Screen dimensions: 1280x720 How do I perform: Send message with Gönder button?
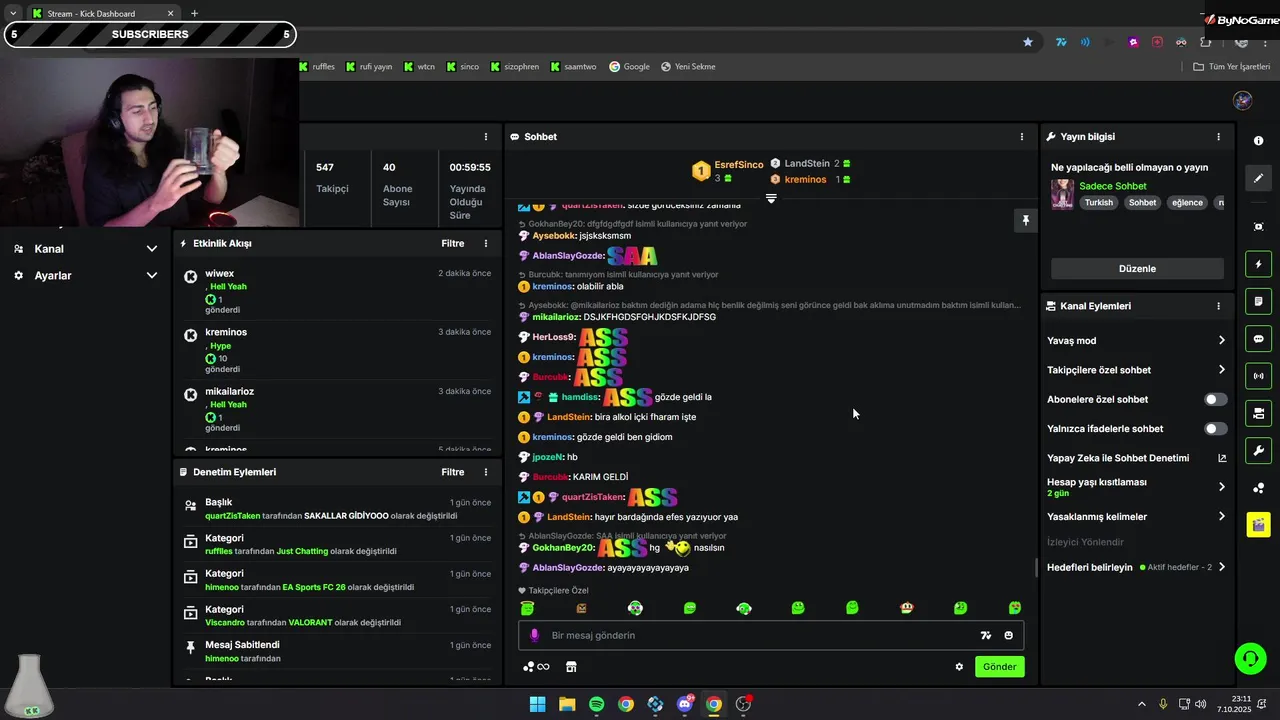click(999, 667)
